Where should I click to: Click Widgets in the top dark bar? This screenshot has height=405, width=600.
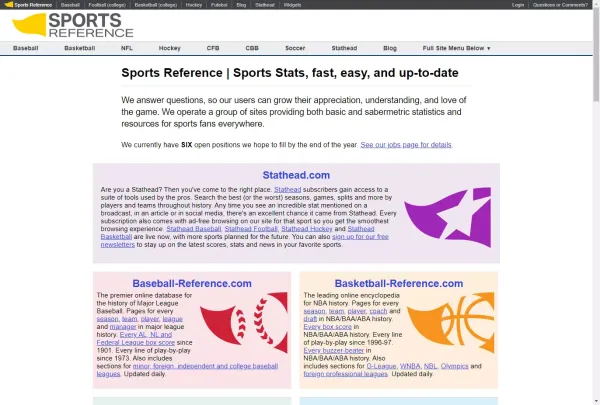(x=292, y=5)
